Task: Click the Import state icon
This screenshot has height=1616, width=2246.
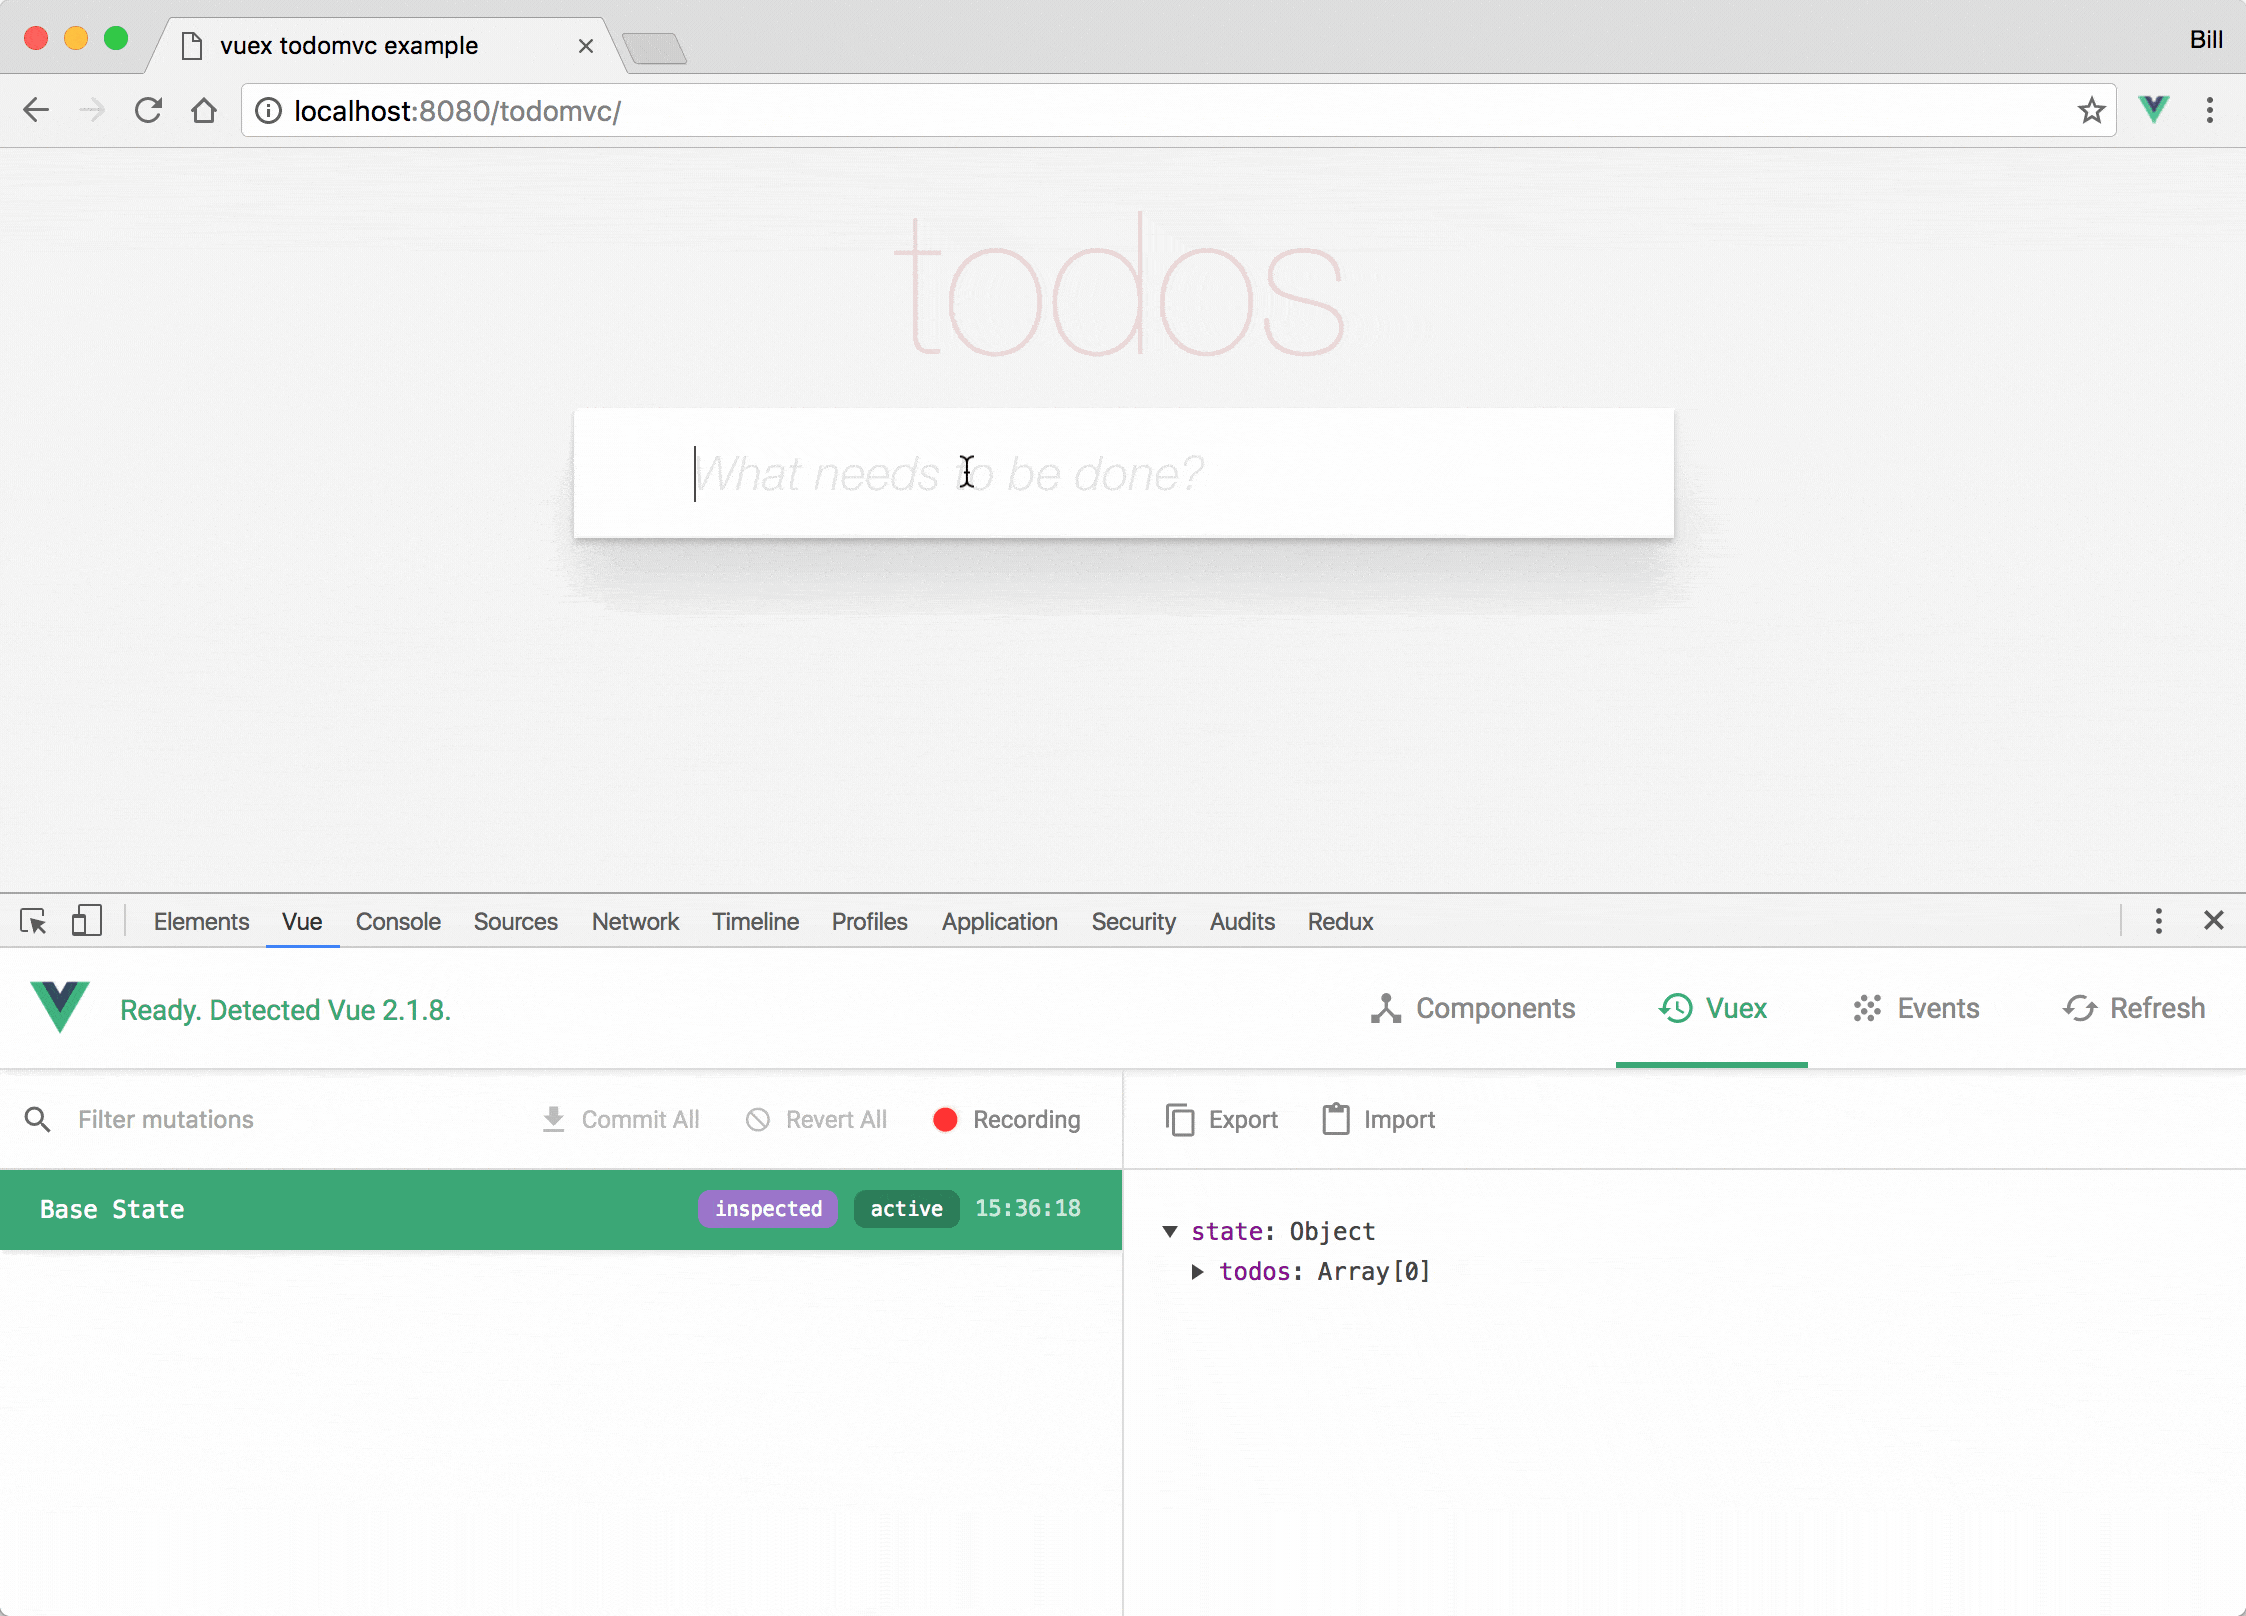Action: click(1334, 1119)
